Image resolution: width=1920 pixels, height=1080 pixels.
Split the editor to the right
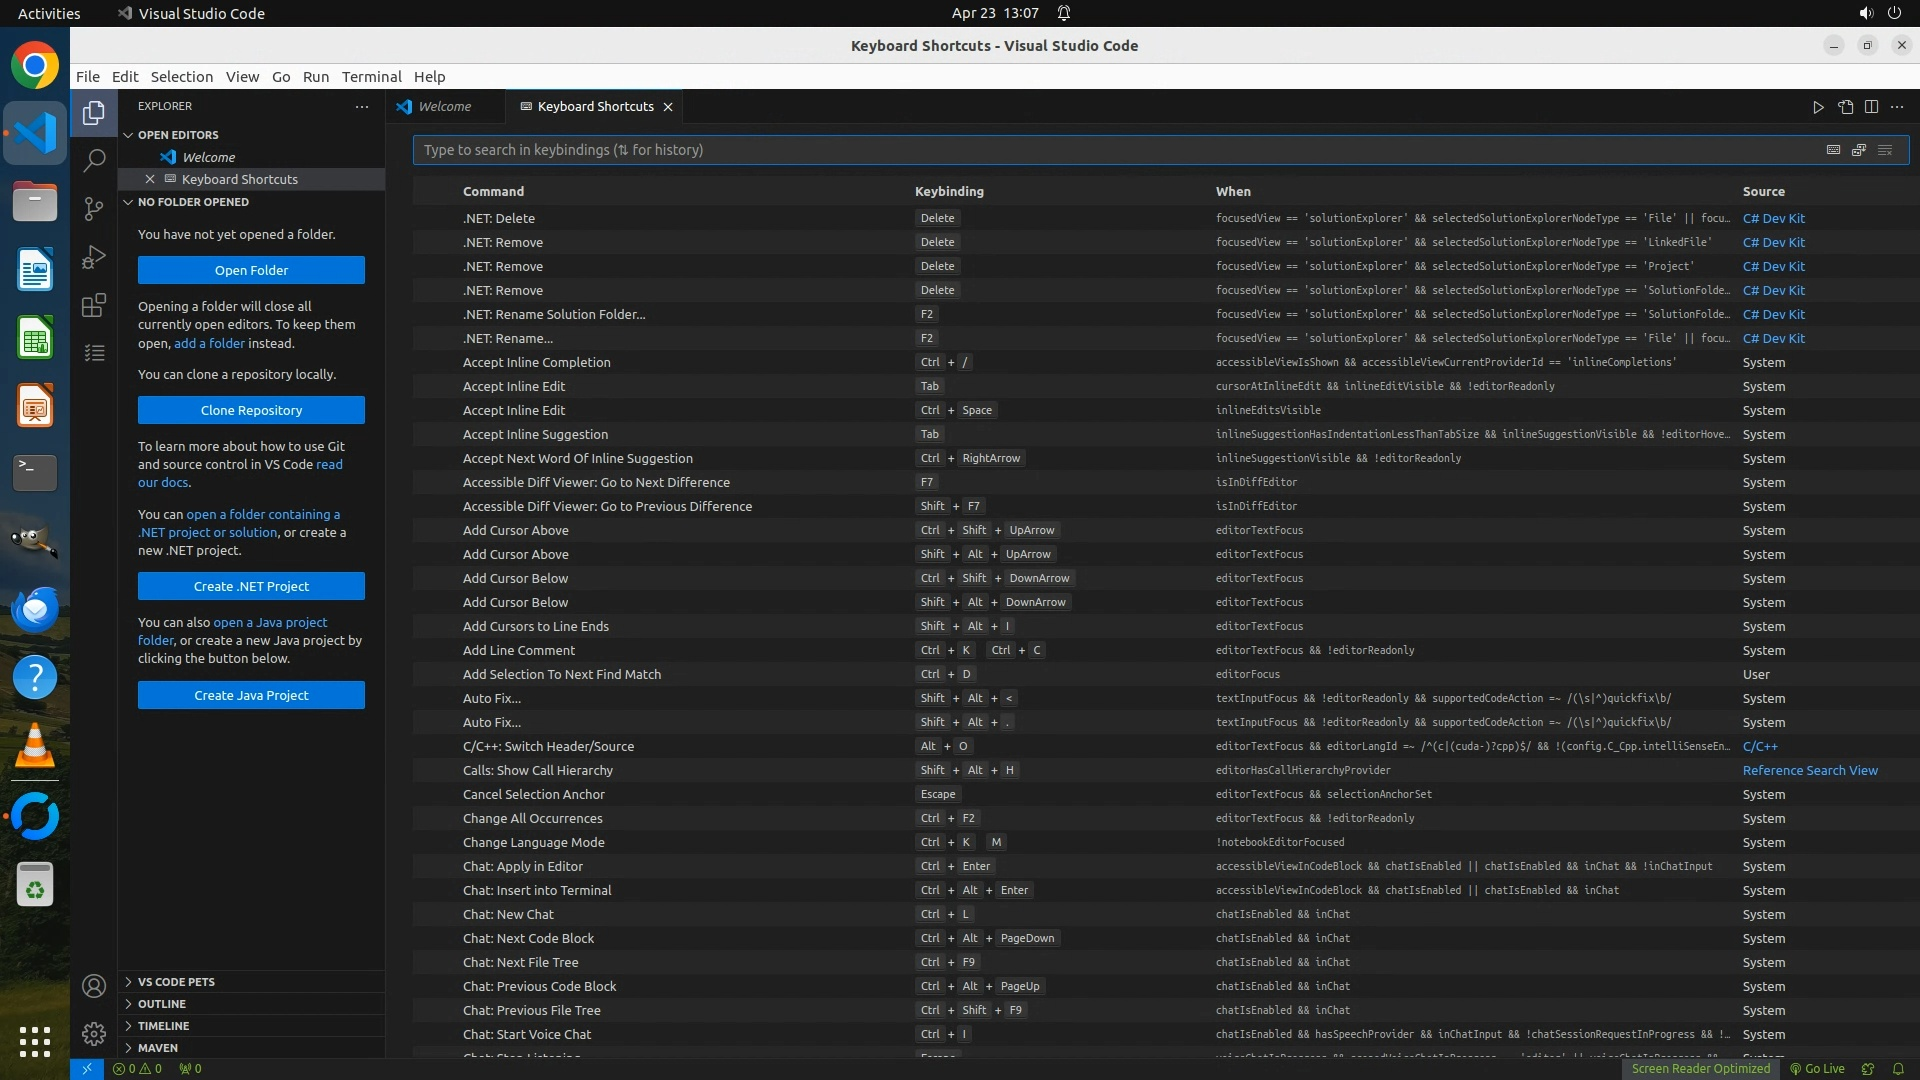coord(1871,107)
